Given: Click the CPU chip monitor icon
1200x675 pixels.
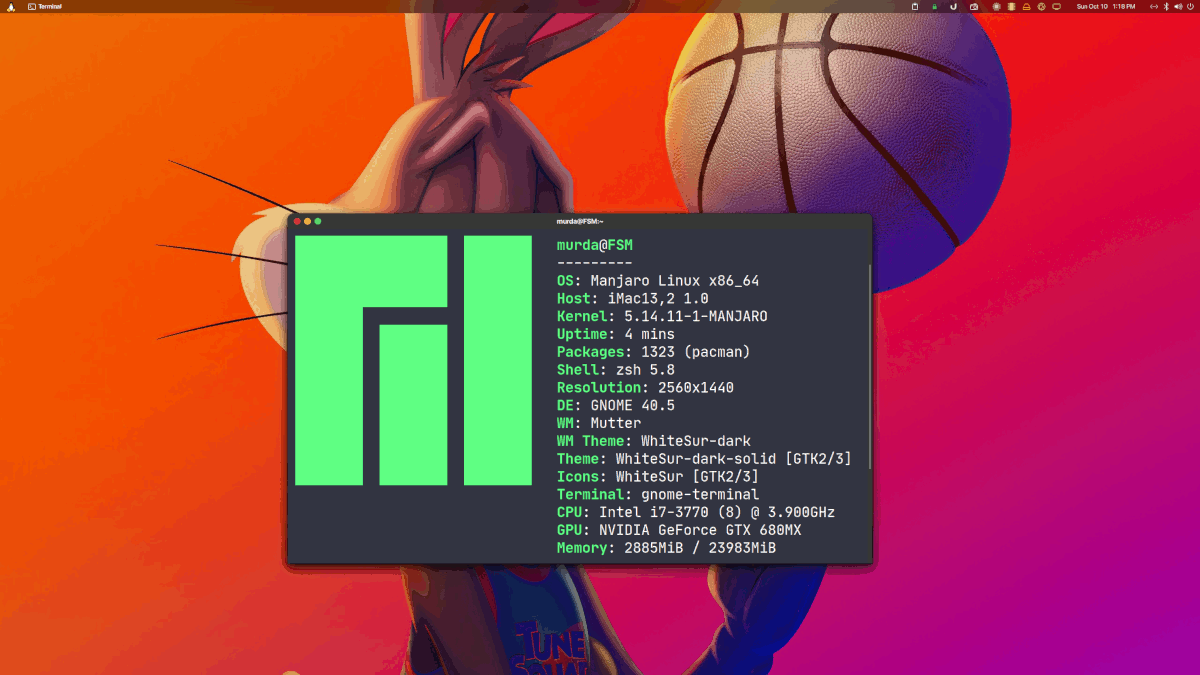Looking at the screenshot, I should click(996, 6).
